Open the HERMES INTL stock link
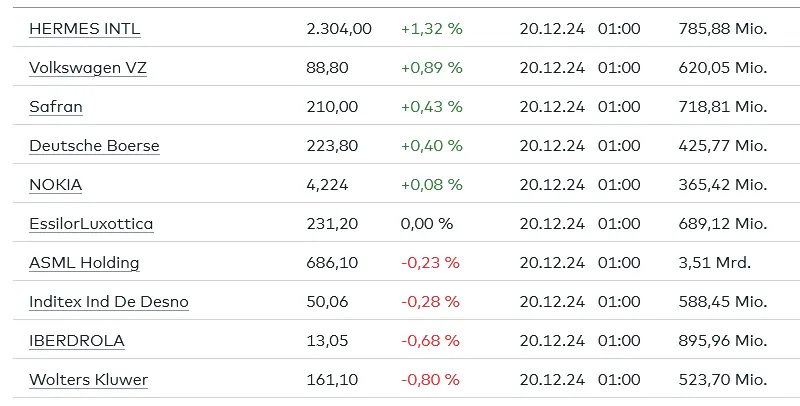Image resolution: width=800 pixels, height=406 pixels. coord(85,29)
